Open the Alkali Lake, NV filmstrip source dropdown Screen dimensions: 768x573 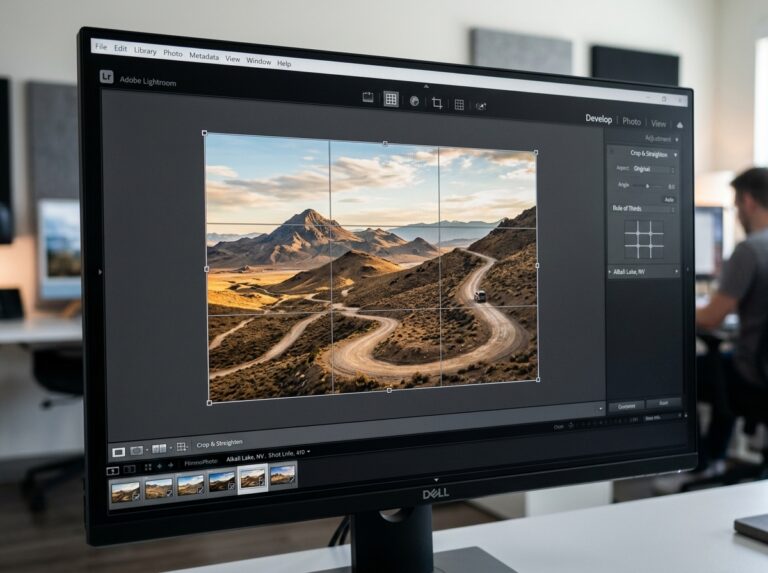tap(268, 455)
